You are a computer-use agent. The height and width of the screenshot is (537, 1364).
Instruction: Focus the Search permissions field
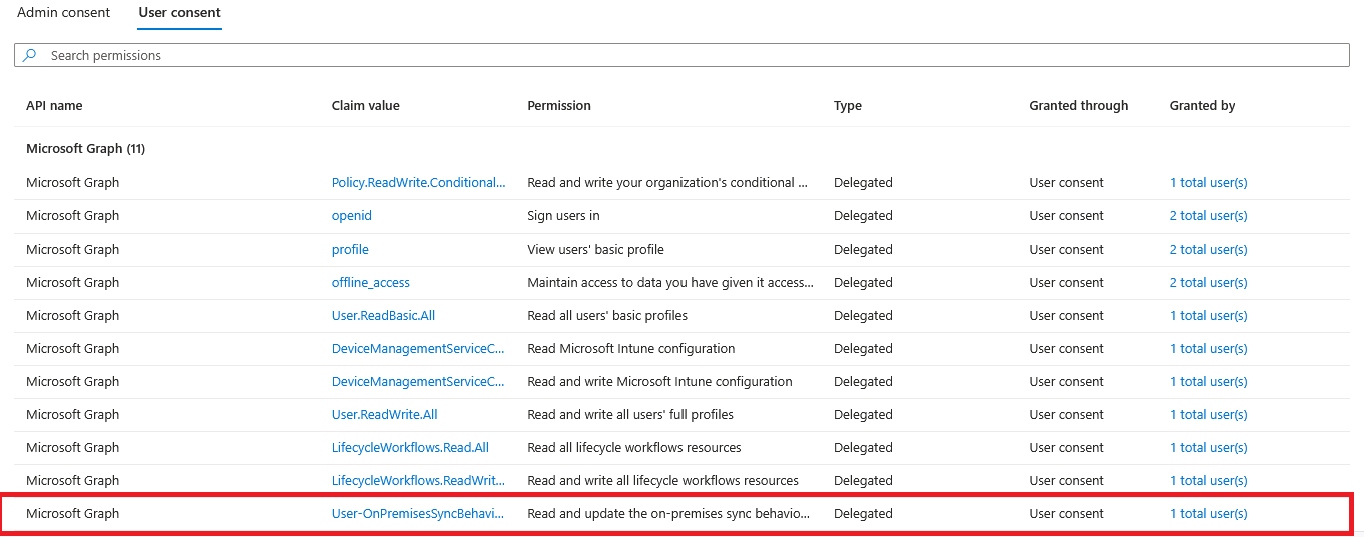tap(682, 55)
